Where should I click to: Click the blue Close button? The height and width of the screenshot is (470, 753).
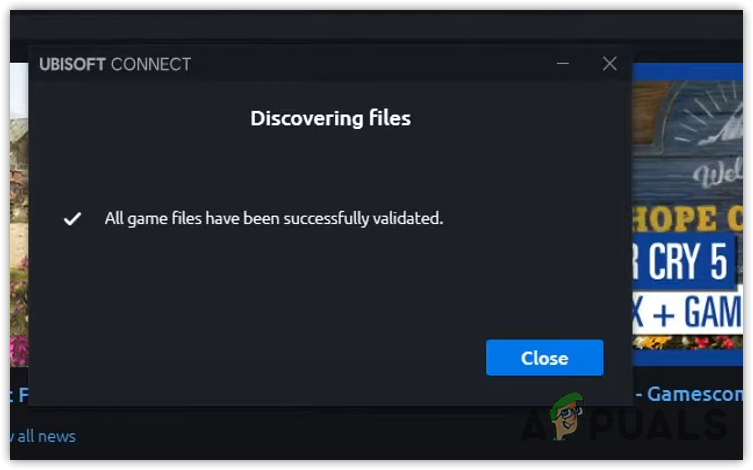(x=544, y=358)
